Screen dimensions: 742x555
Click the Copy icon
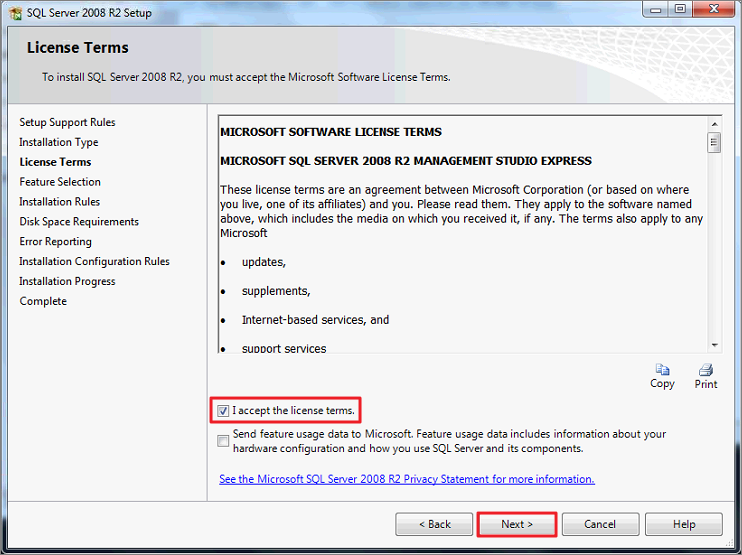[x=662, y=370]
